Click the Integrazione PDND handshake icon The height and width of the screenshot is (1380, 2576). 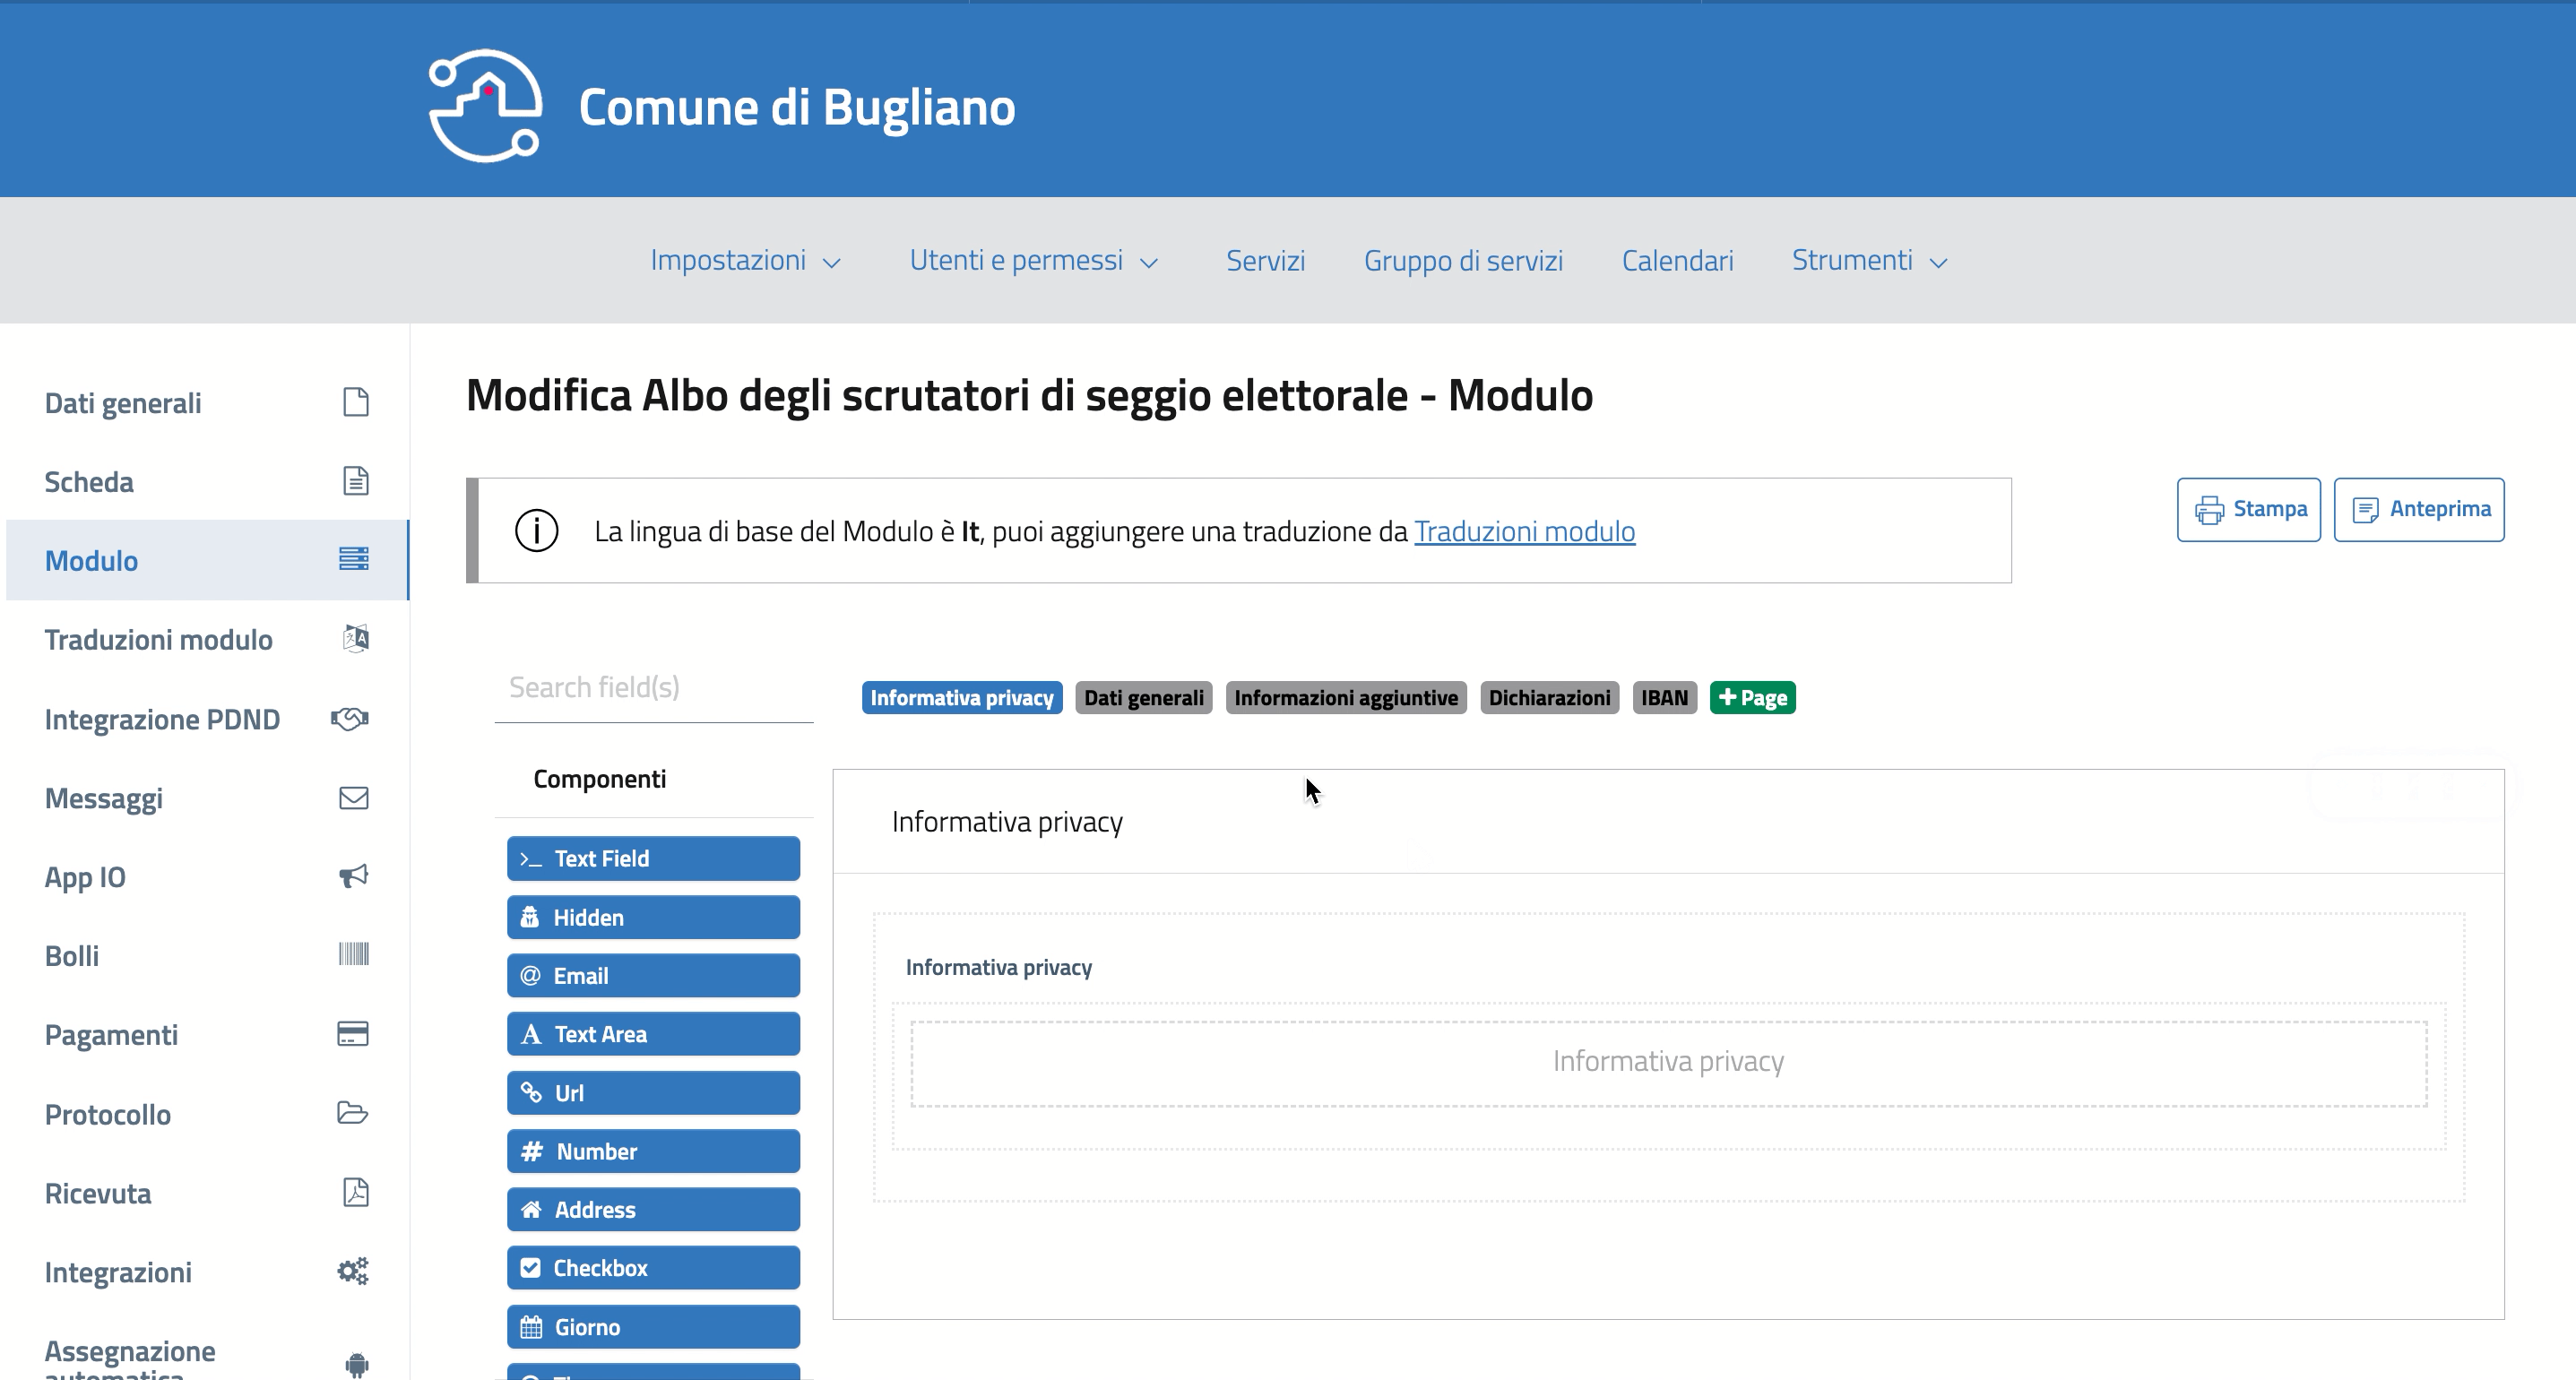click(350, 718)
